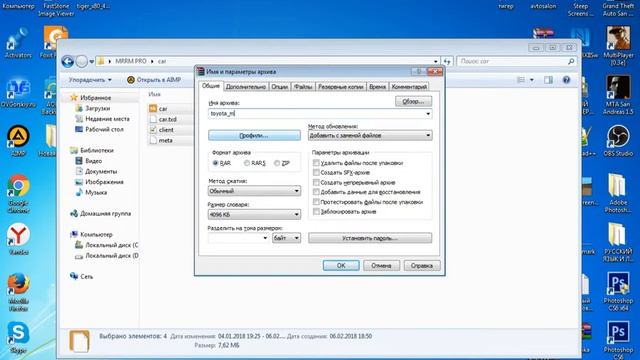Open the Метод сжатия dropdown
The image size is (640, 360).
[254, 191]
